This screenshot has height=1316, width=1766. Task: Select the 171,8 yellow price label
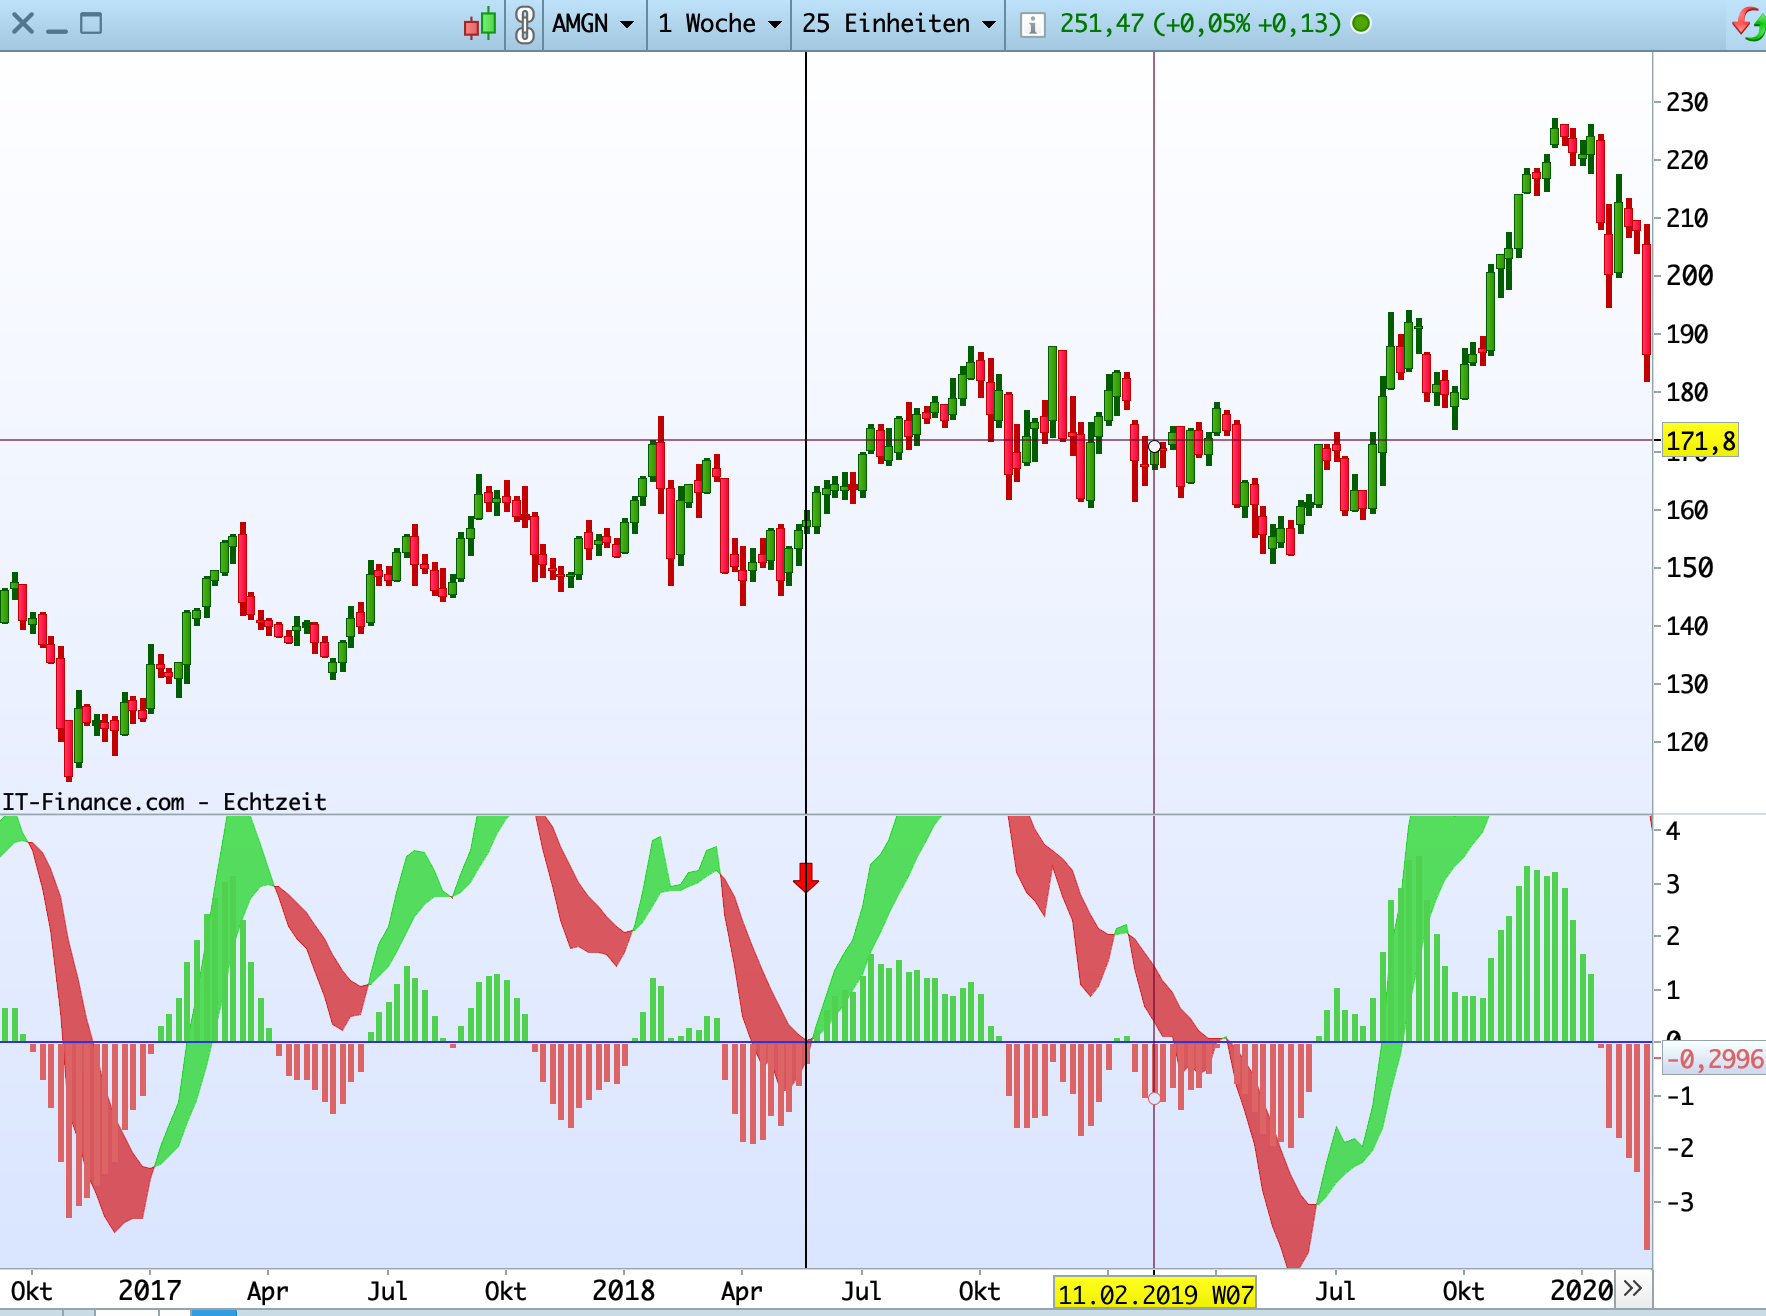[1700, 440]
